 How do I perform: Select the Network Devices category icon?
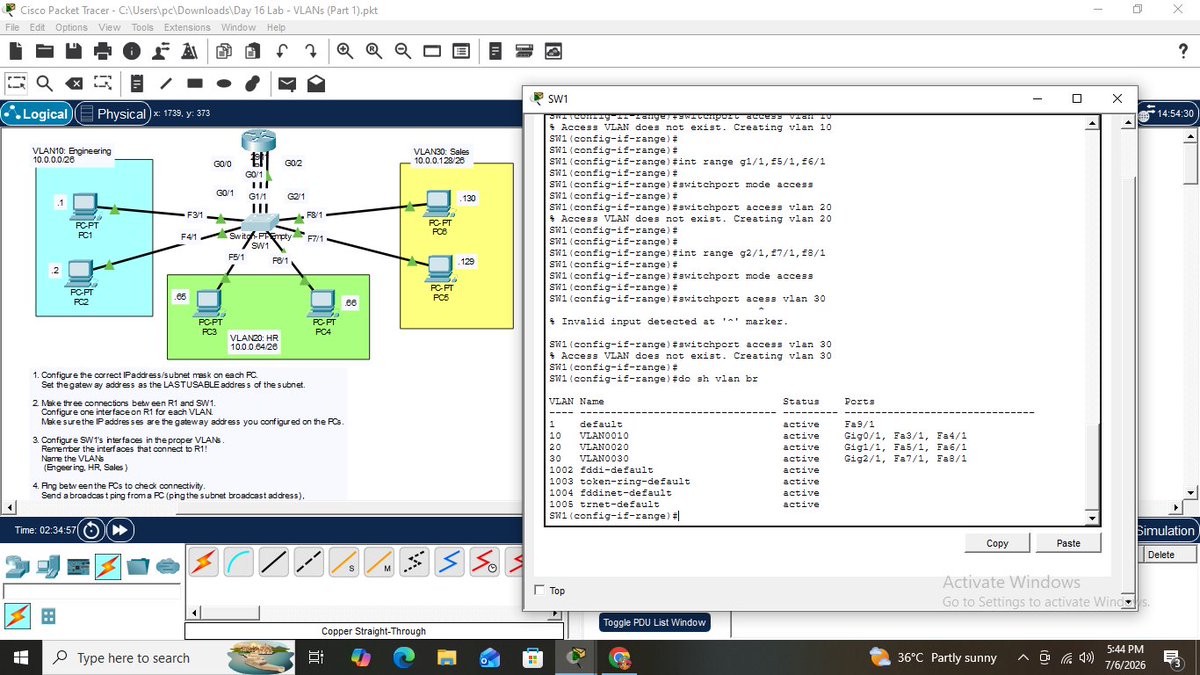click(19, 566)
